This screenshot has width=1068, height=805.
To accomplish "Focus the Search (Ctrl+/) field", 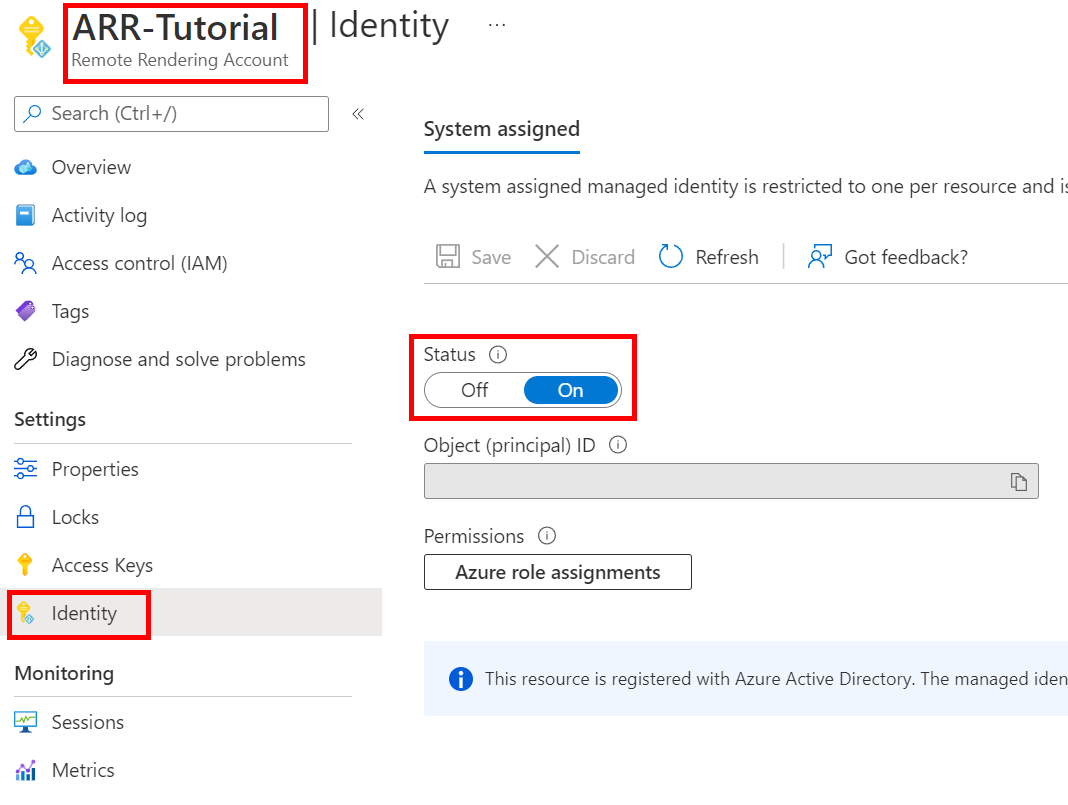I will (x=172, y=114).
